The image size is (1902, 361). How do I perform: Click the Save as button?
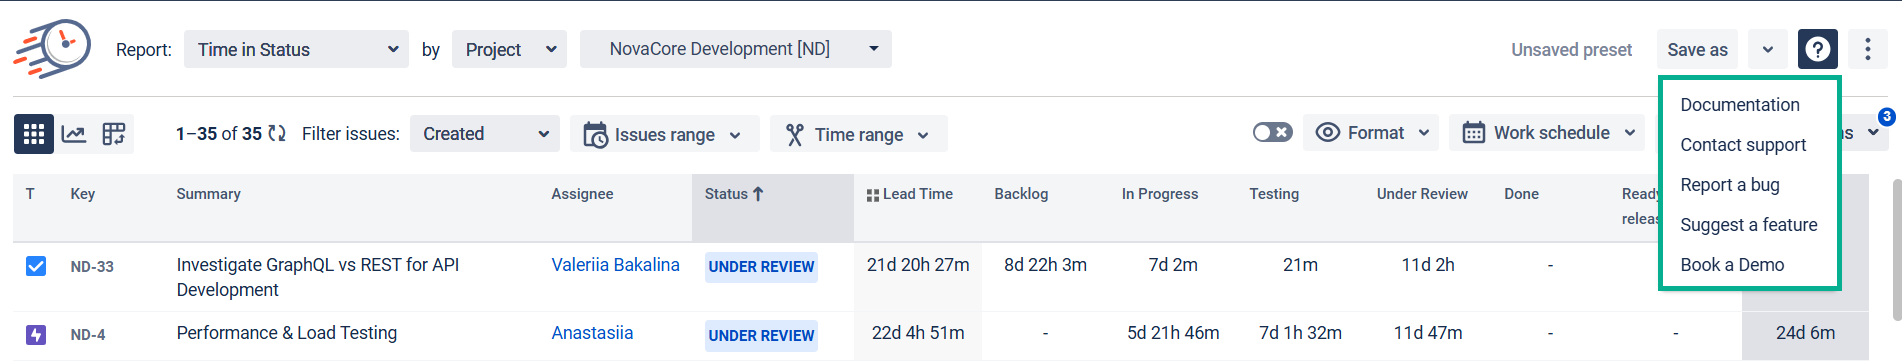1697,49
